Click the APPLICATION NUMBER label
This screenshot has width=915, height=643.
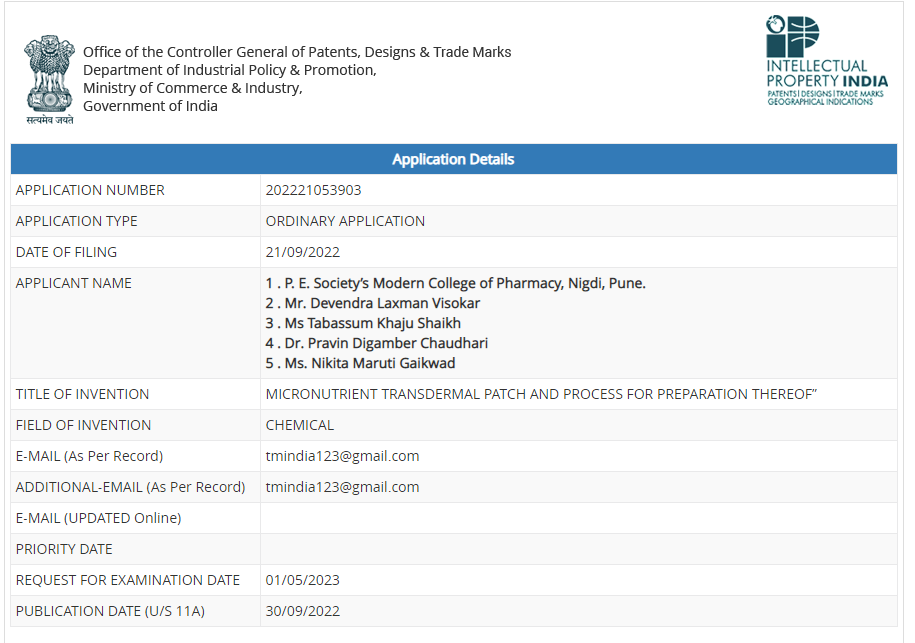(90, 190)
